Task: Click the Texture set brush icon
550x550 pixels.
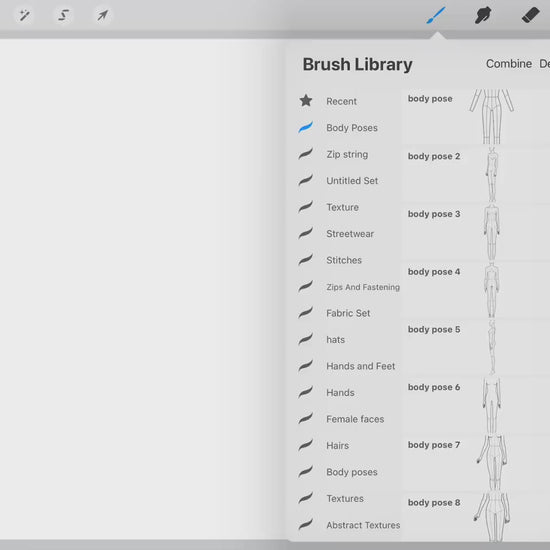Action: [306, 207]
